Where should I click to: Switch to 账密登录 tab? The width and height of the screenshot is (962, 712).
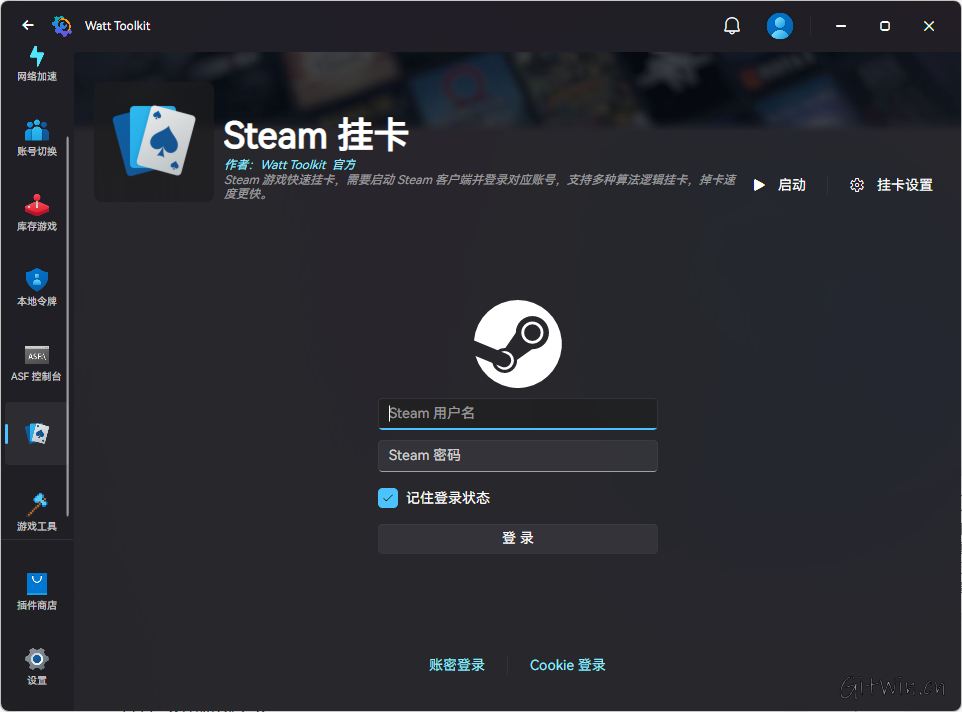coord(456,665)
